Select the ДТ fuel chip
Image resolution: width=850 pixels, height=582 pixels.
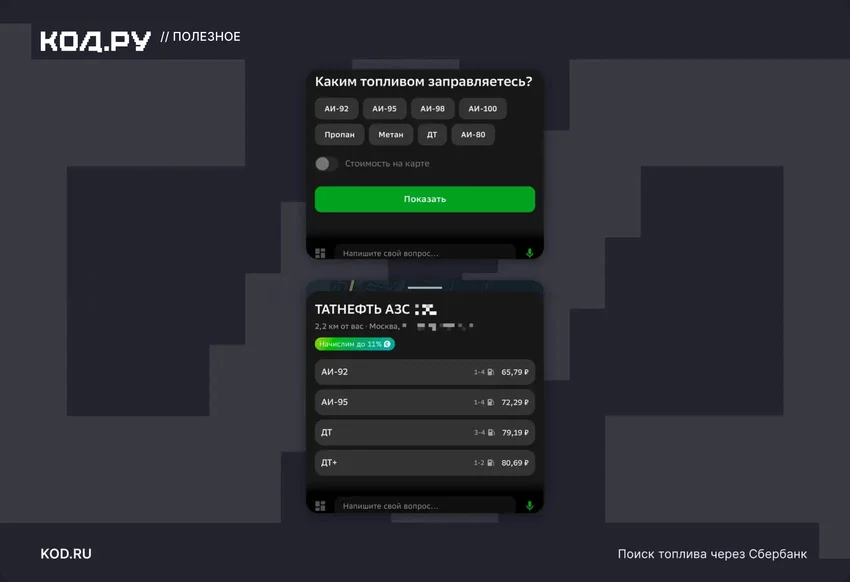432,134
